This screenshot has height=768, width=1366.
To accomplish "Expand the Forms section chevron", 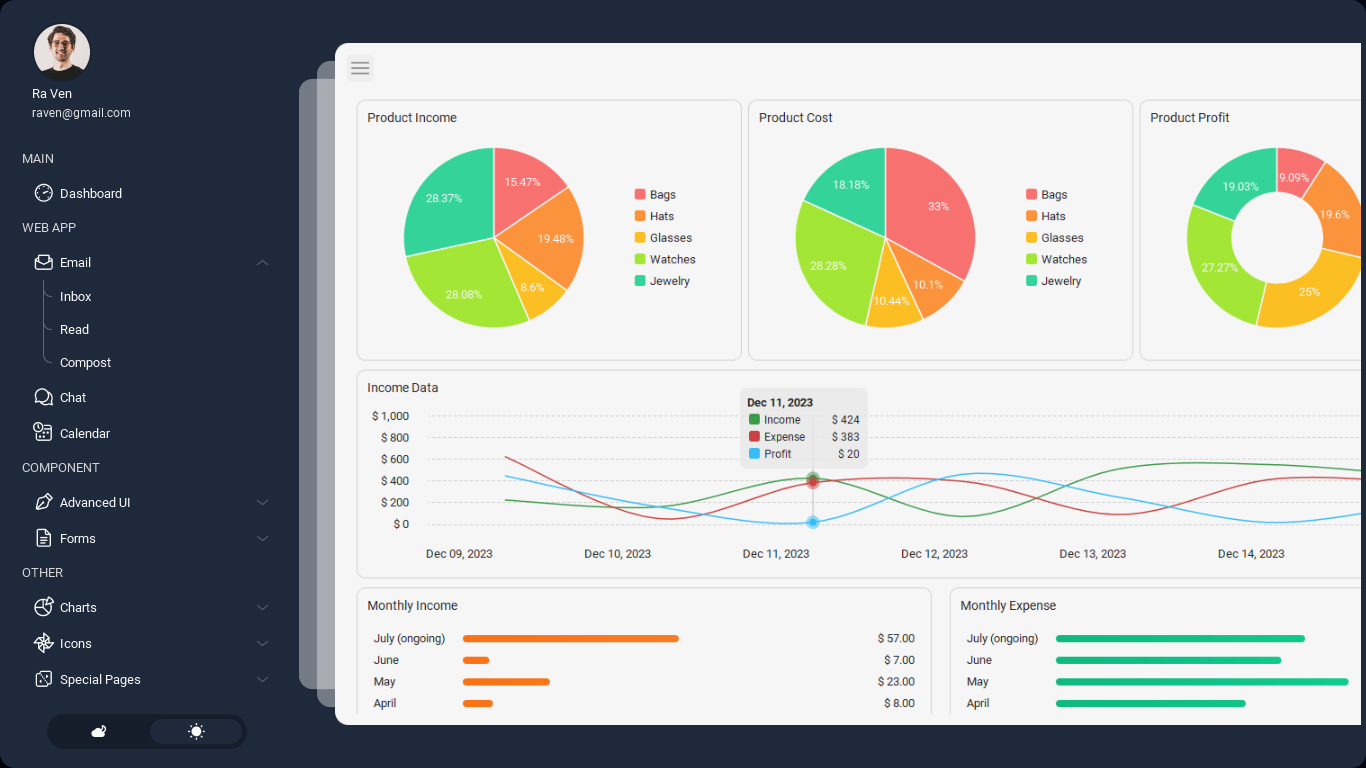I will [262, 538].
